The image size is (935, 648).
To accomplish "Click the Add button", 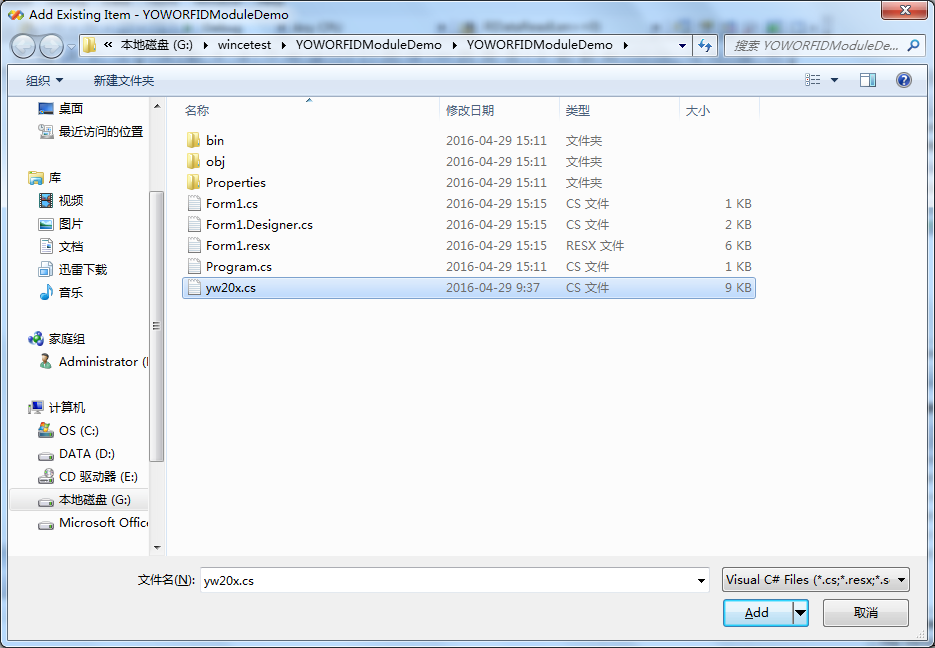I will pos(757,613).
